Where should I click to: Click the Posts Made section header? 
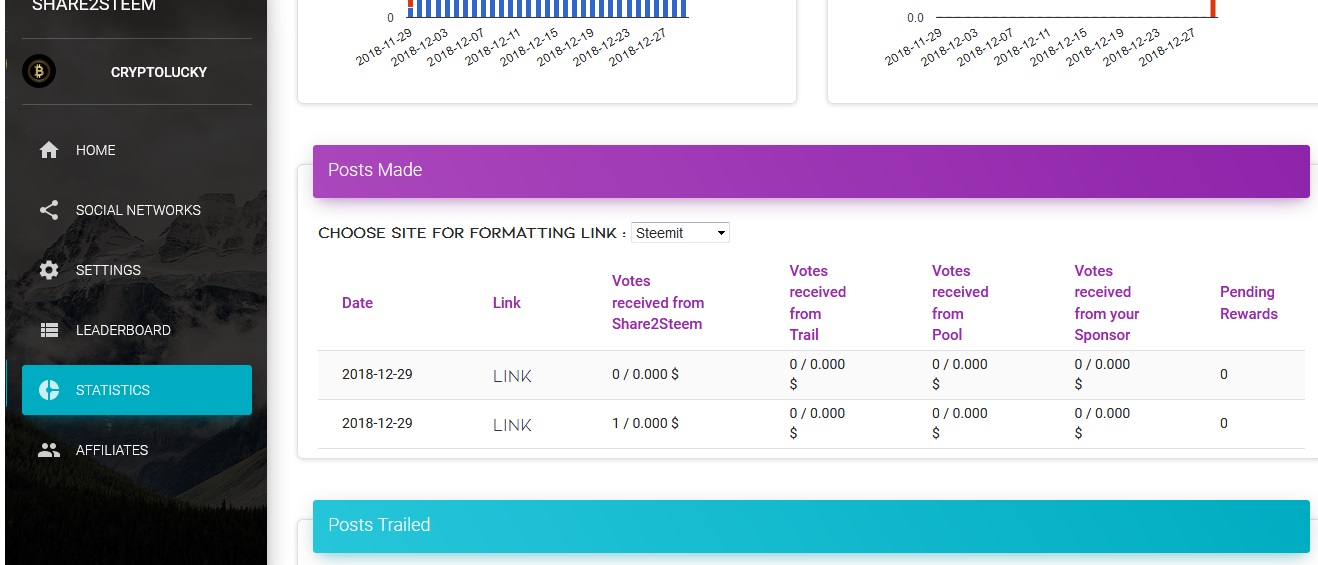pos(811,171)
